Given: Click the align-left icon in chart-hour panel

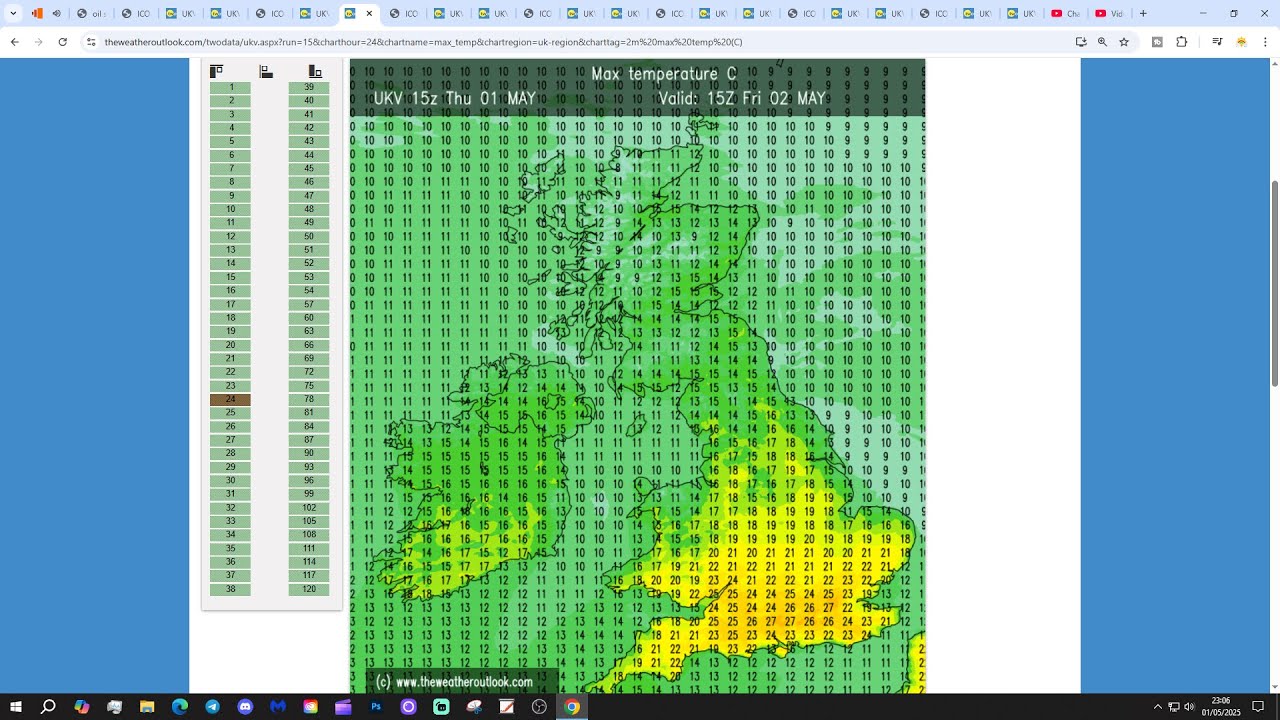Looking at the screenshot, I should click(266, 71).
